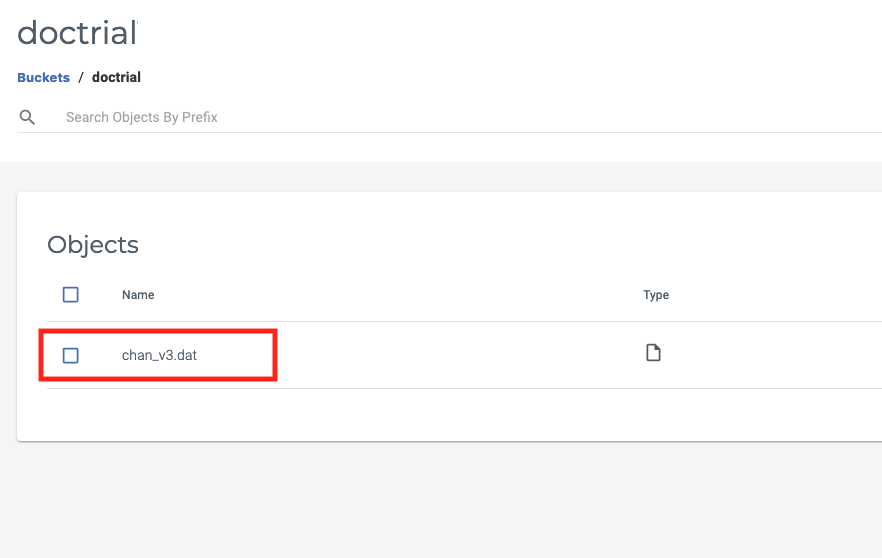Click the breadcrumb slash separator

81,77
